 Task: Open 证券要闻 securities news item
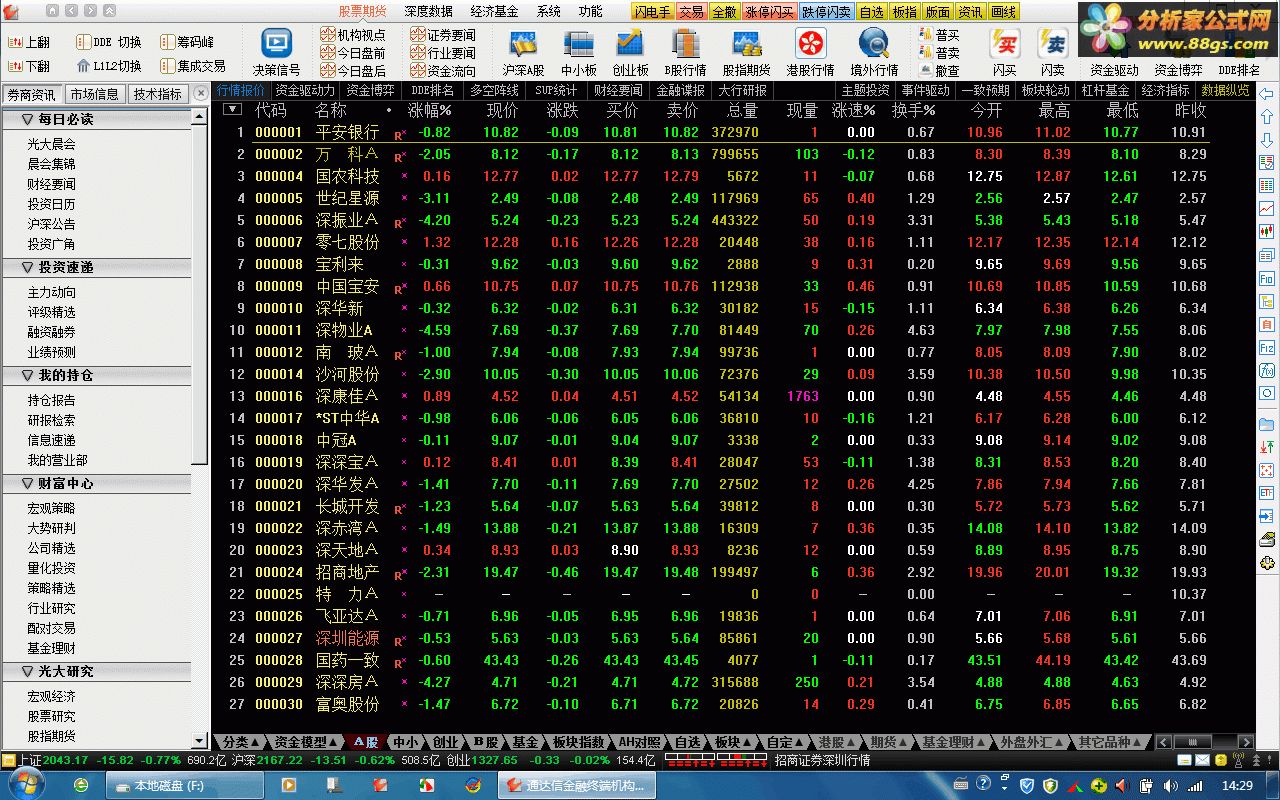coord(443,35)
